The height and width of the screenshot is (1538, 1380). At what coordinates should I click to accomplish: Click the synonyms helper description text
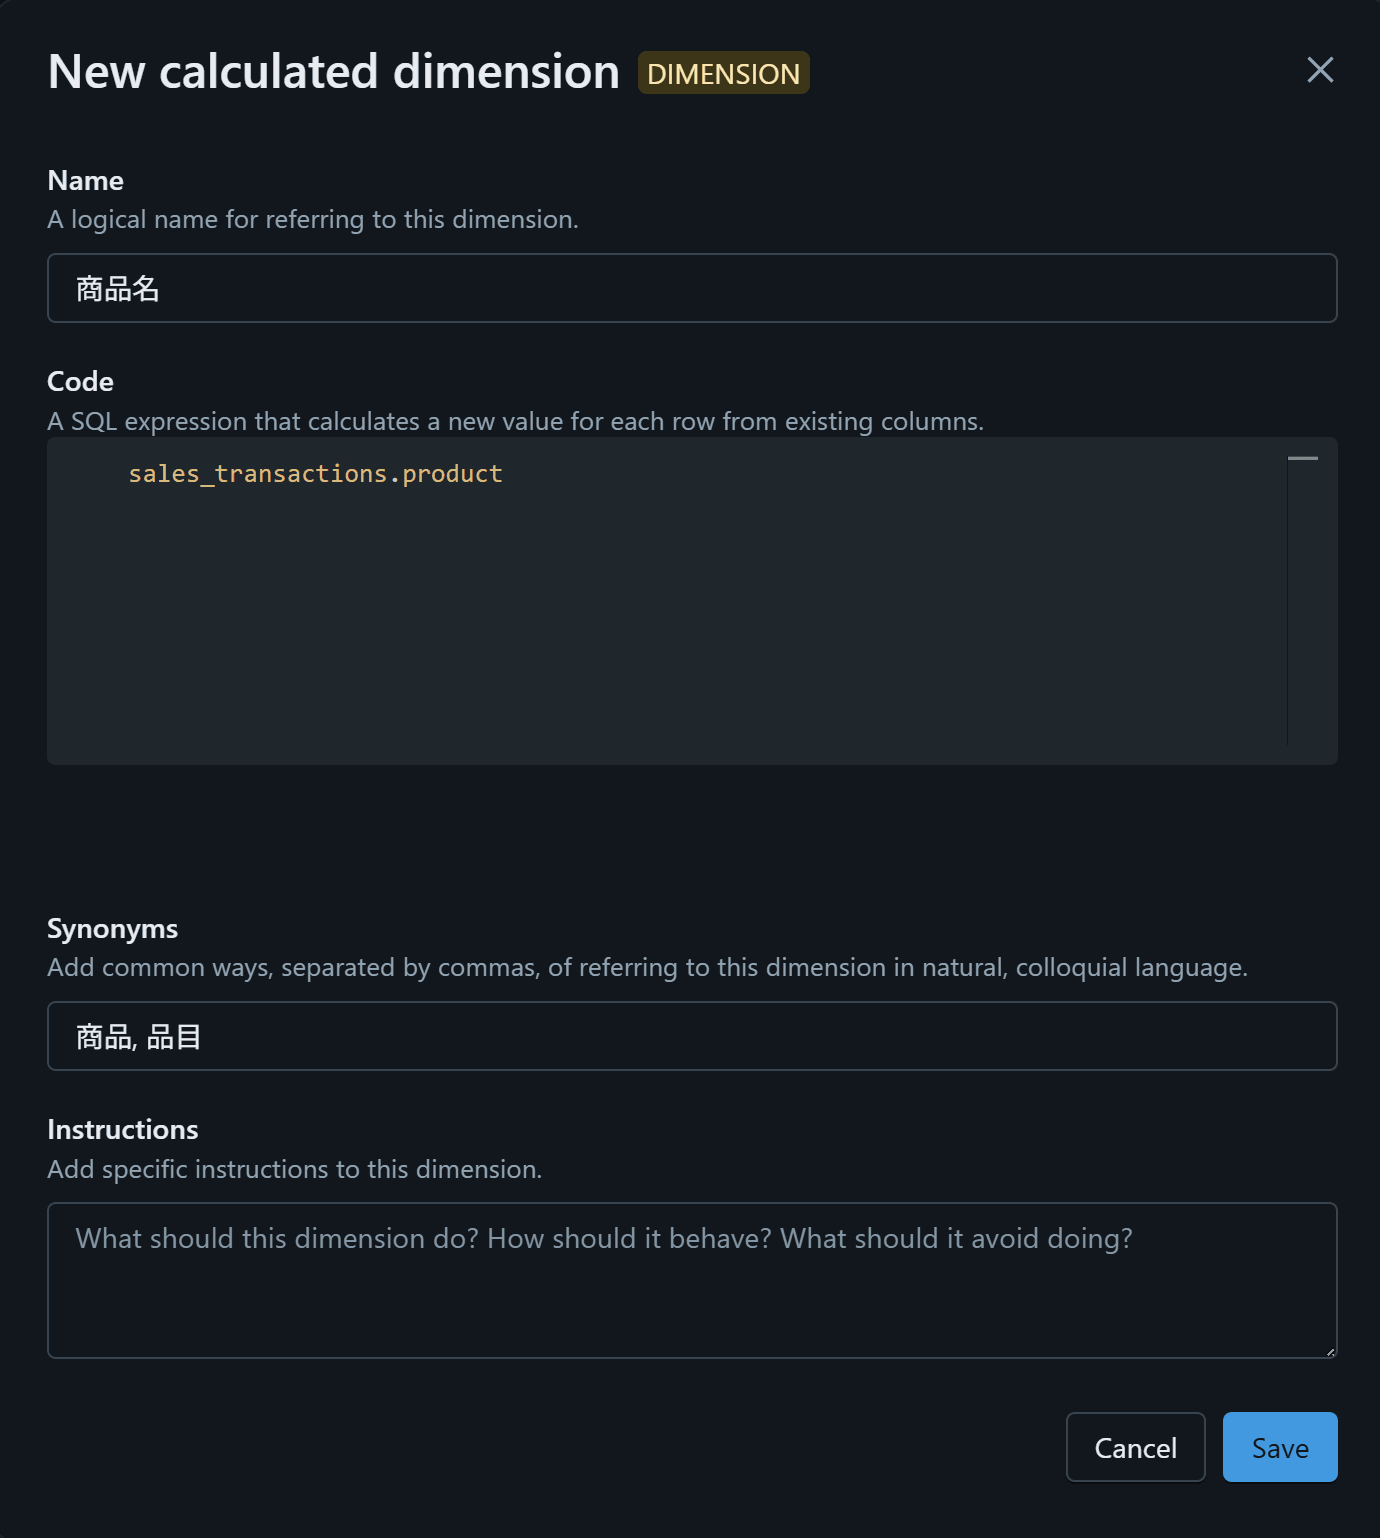point(647,968)
